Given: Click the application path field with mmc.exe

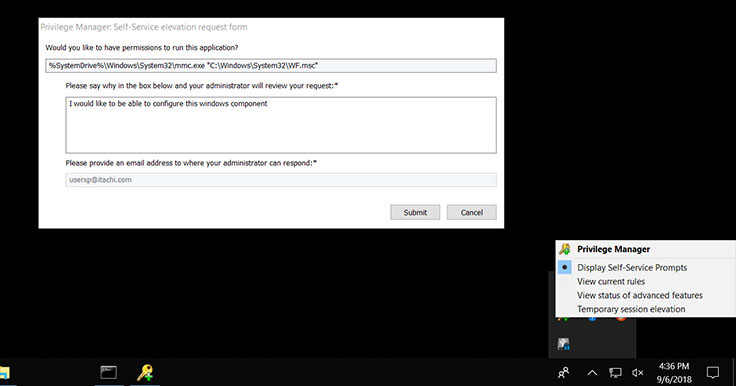Looking at the screenshot, I should (271, 66).
